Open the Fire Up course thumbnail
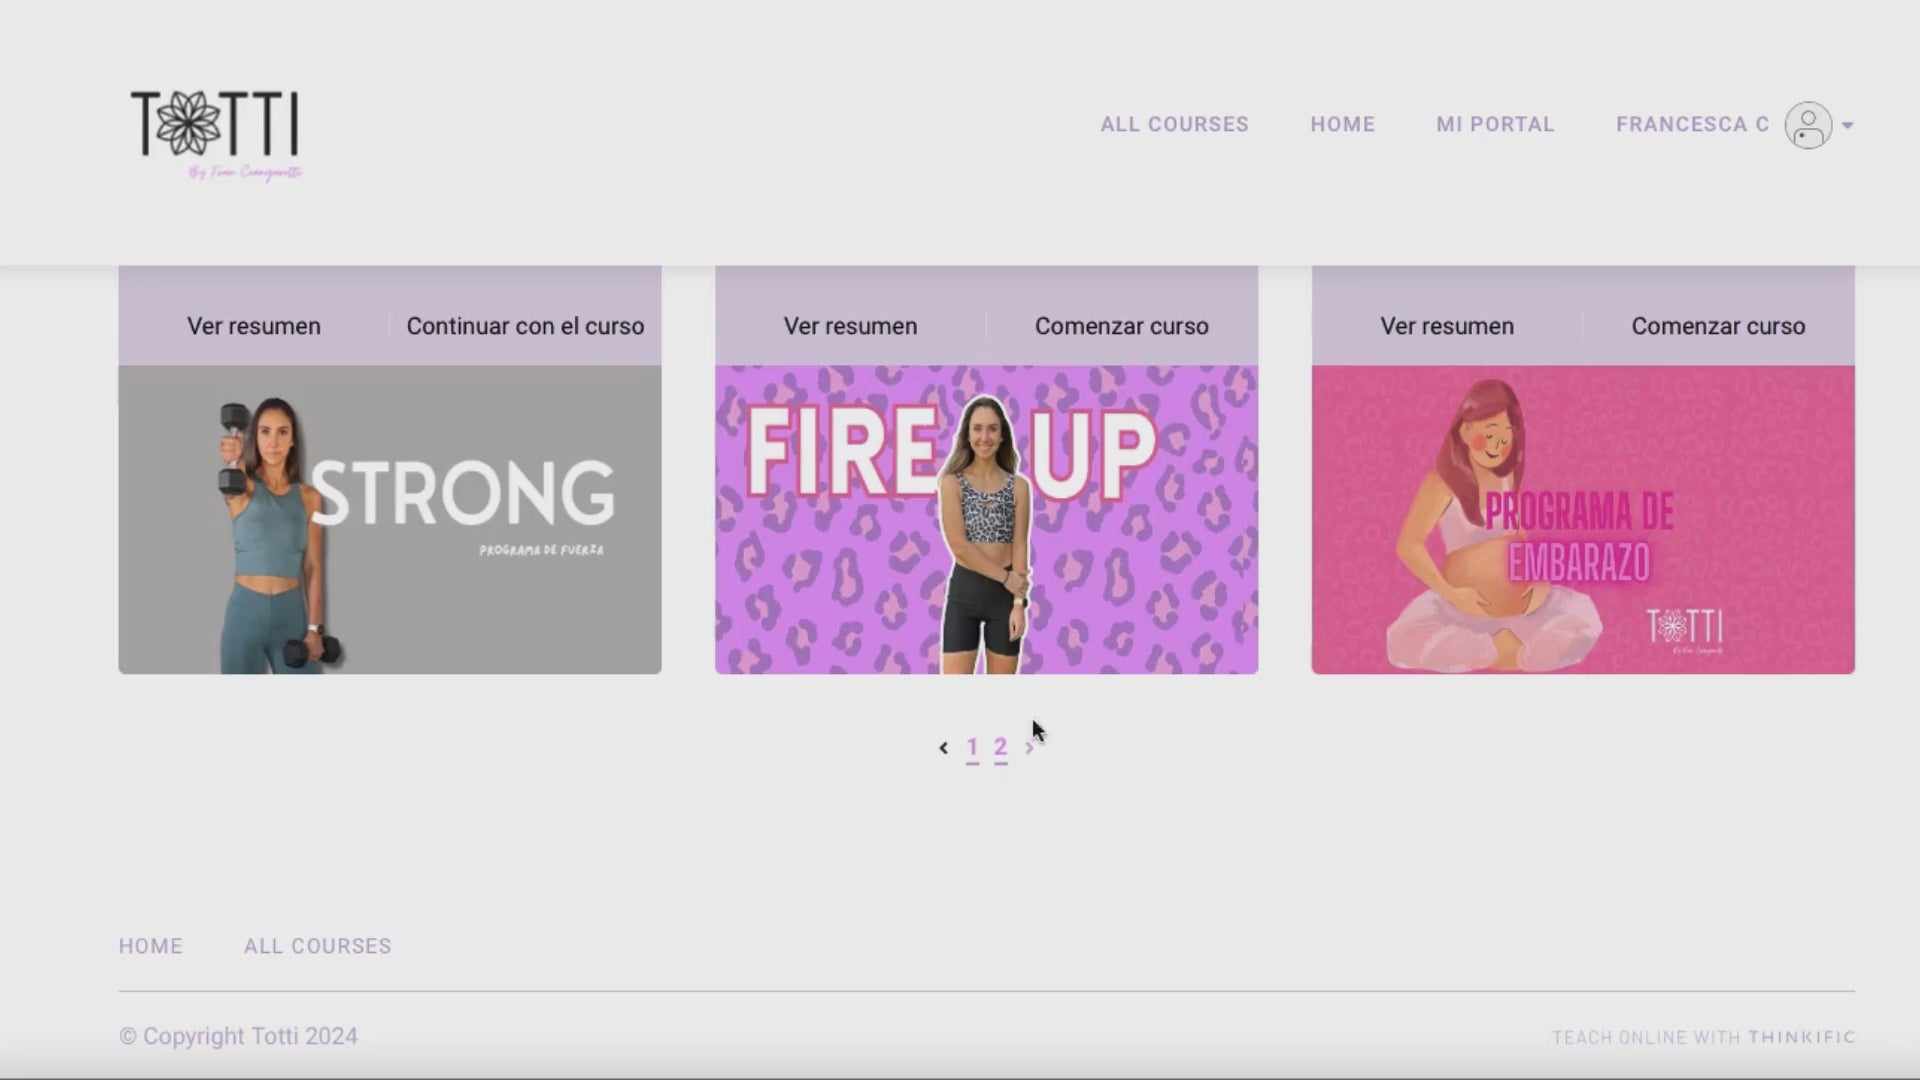 point(986,519)
